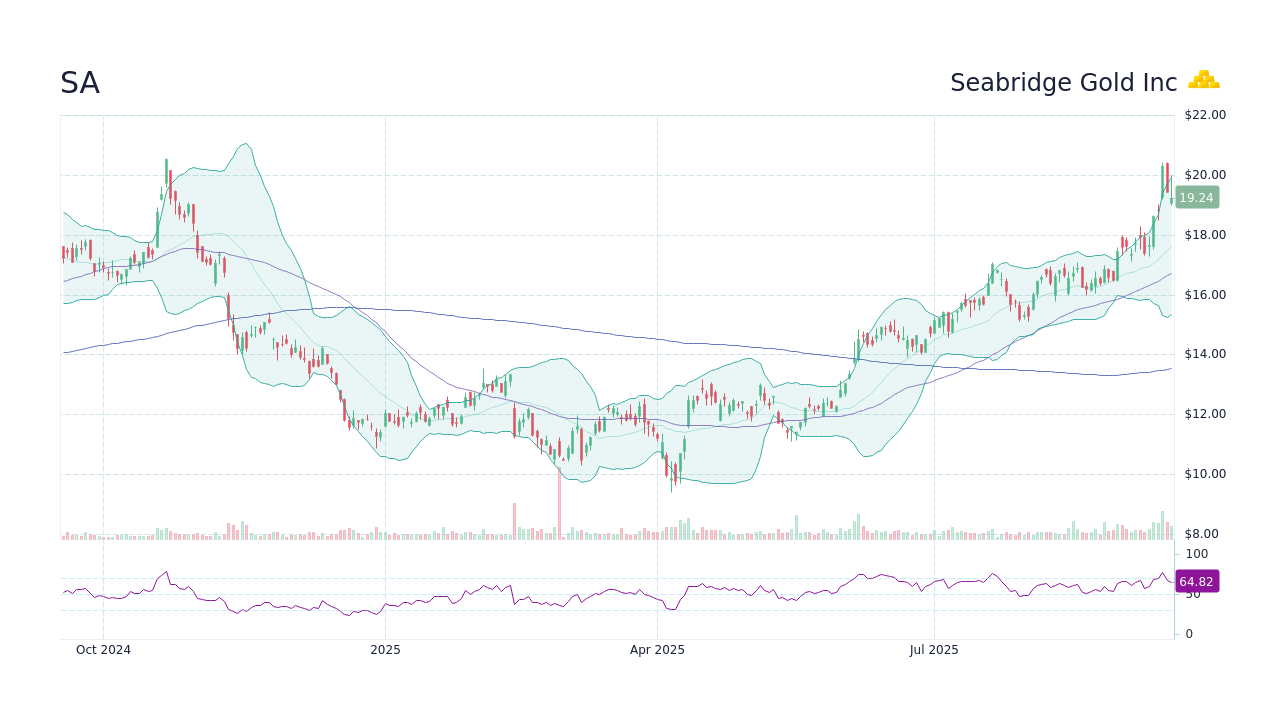Click the $18.00 price axis label
Viewport: 1280px width, 720px height.
[1205, 235]
